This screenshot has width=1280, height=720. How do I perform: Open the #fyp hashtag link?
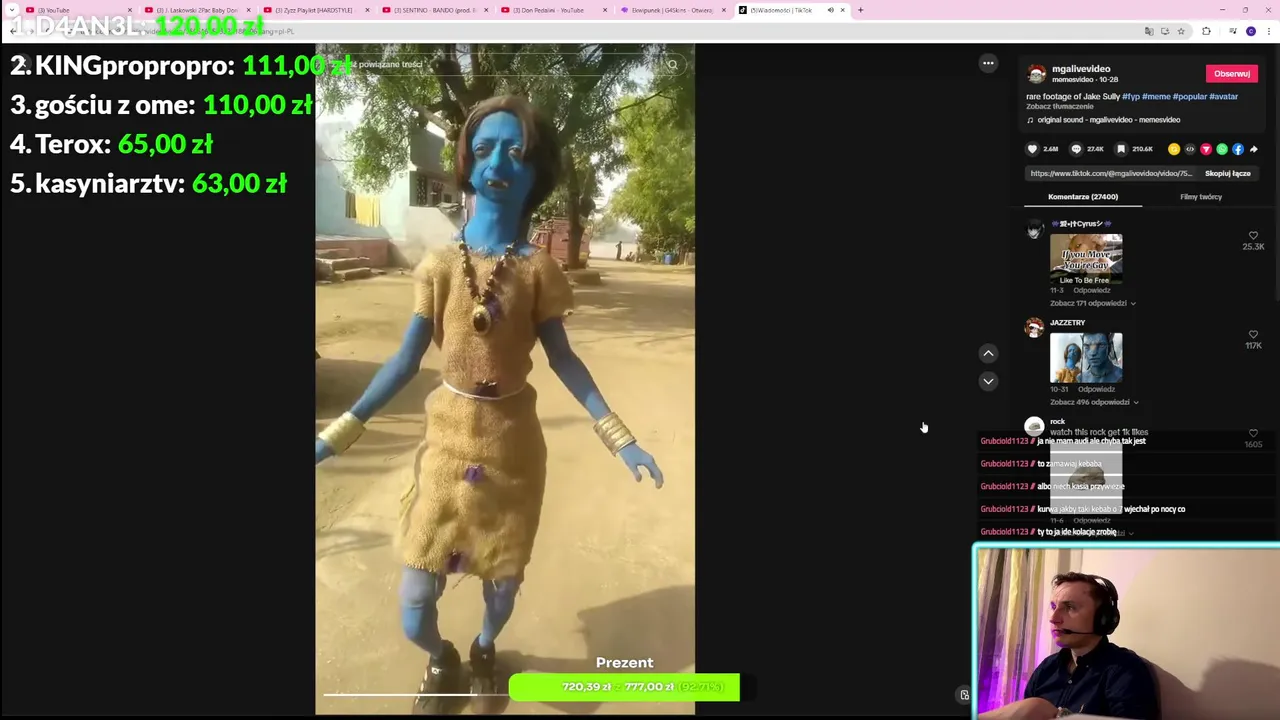1130,96
